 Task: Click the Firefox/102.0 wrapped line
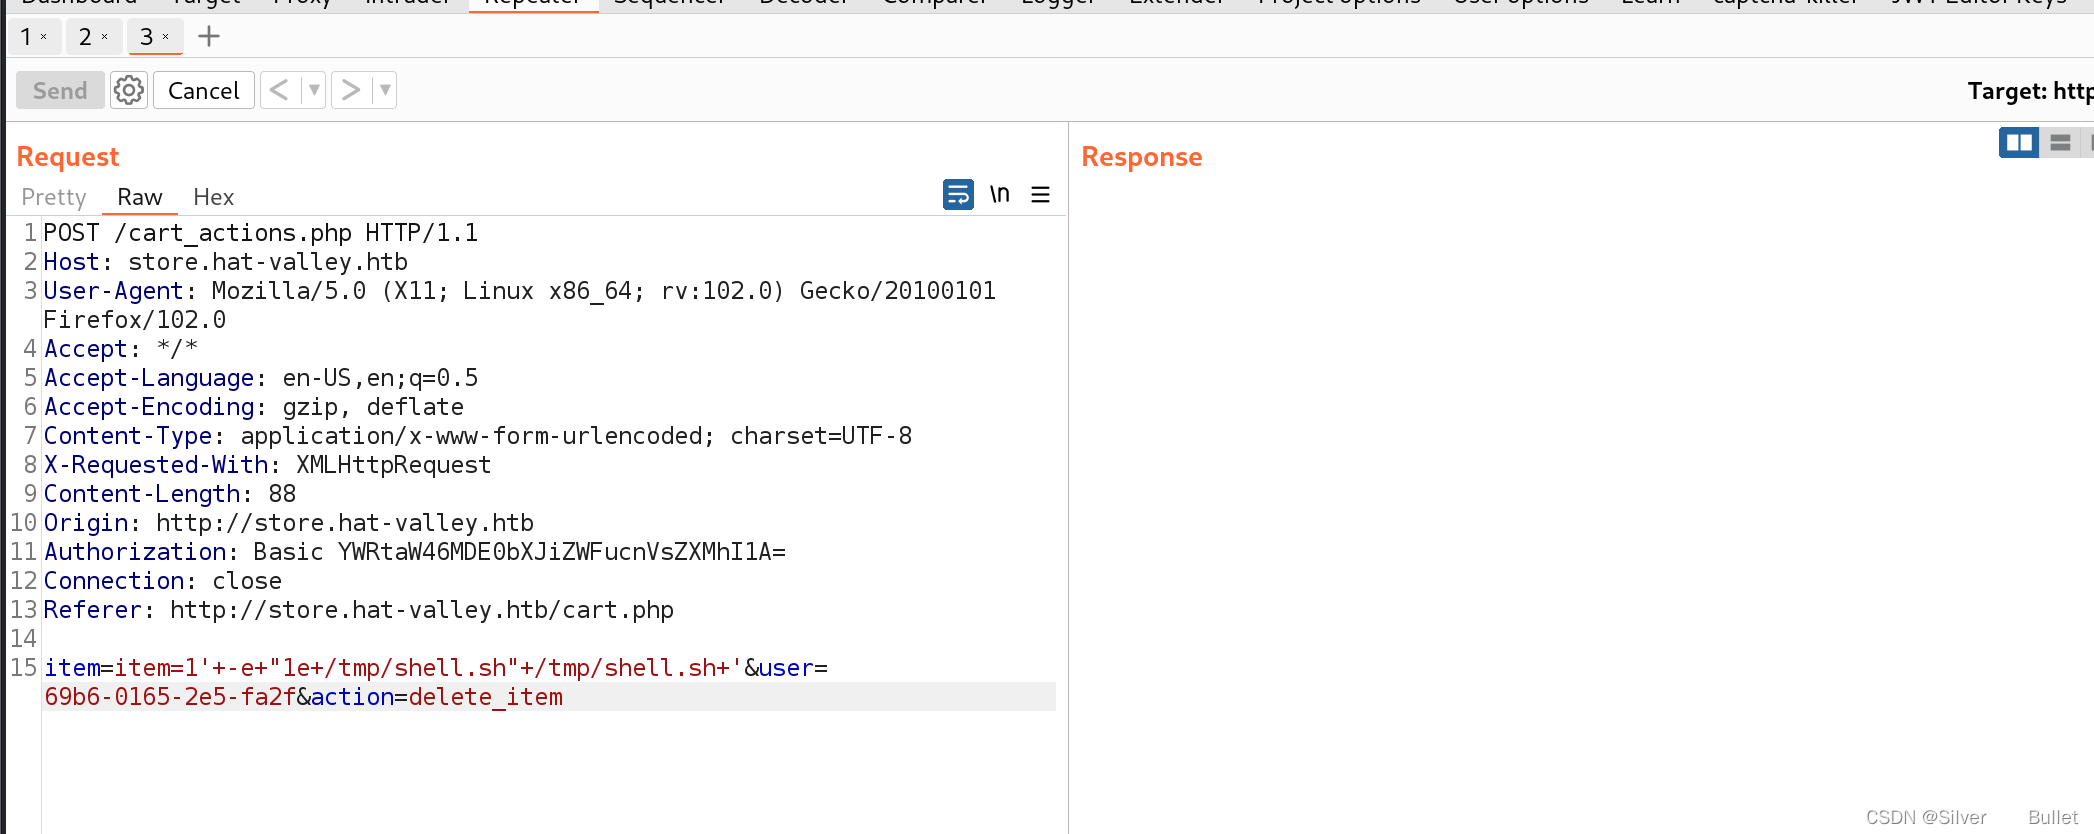(x=135, y=320)
